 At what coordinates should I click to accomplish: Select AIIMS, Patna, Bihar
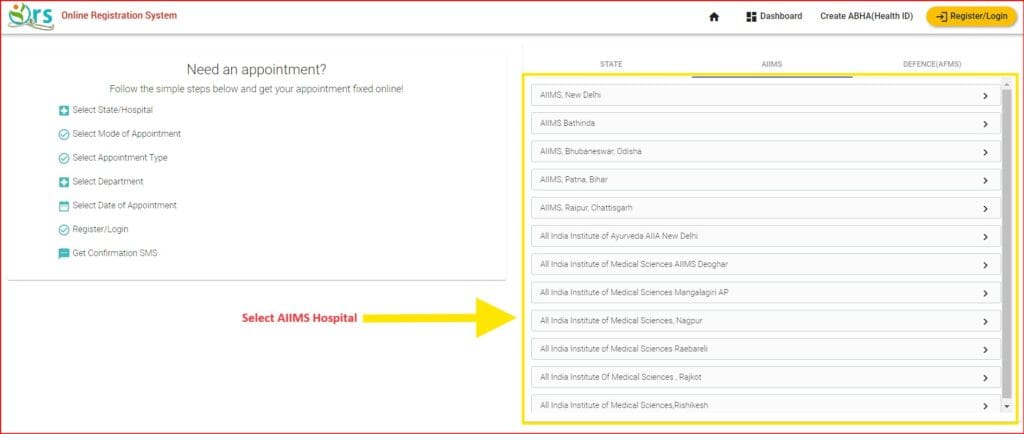pyautogui.click(x=766, y=179)
